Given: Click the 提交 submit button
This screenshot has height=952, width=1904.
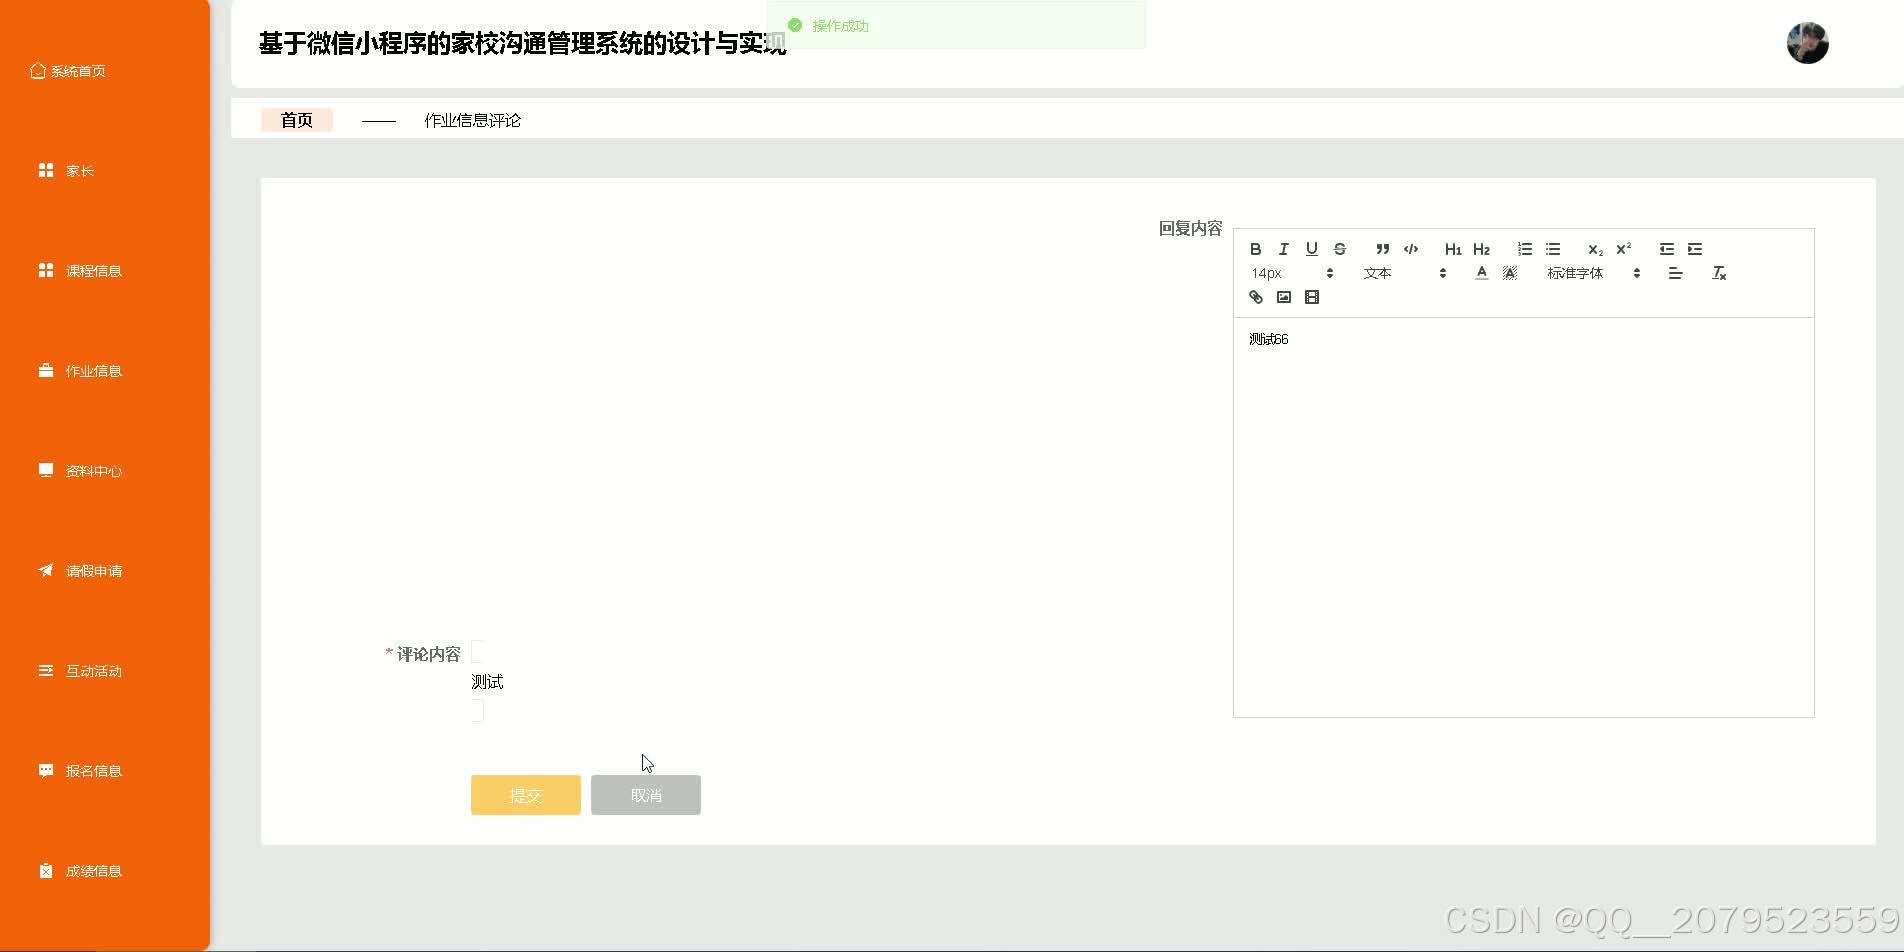Looking at the screenshot, I should [x=526, y=795].
